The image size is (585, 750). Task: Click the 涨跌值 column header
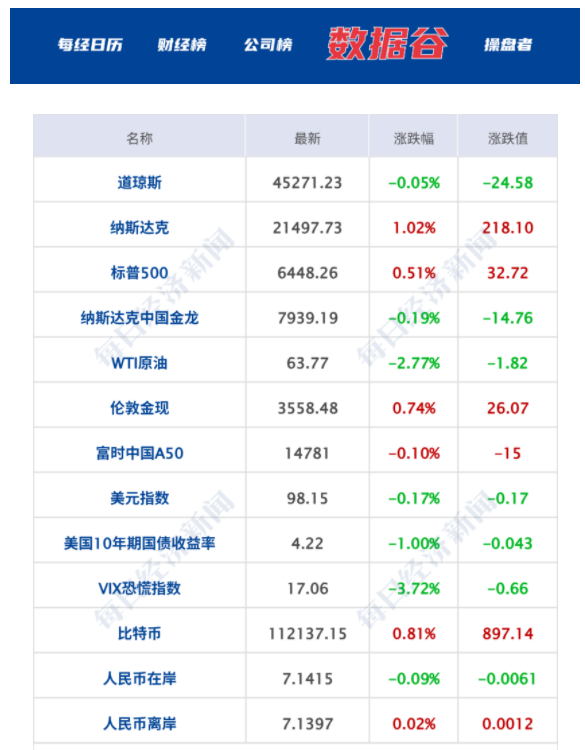point(508,139)
